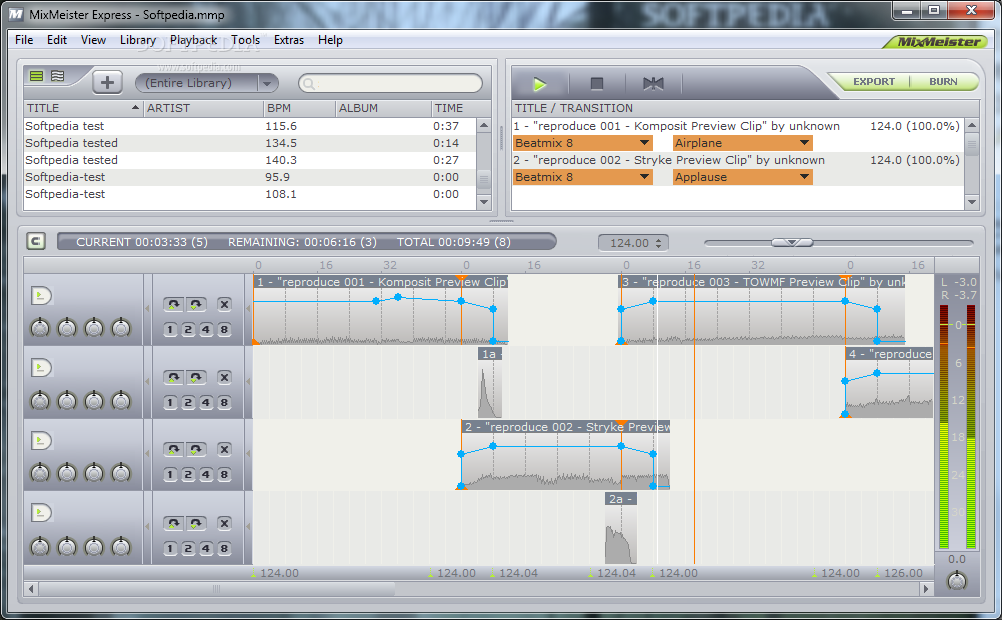
Task: Click first timeline track's move-down arrow icon
Action: (196, 304)
